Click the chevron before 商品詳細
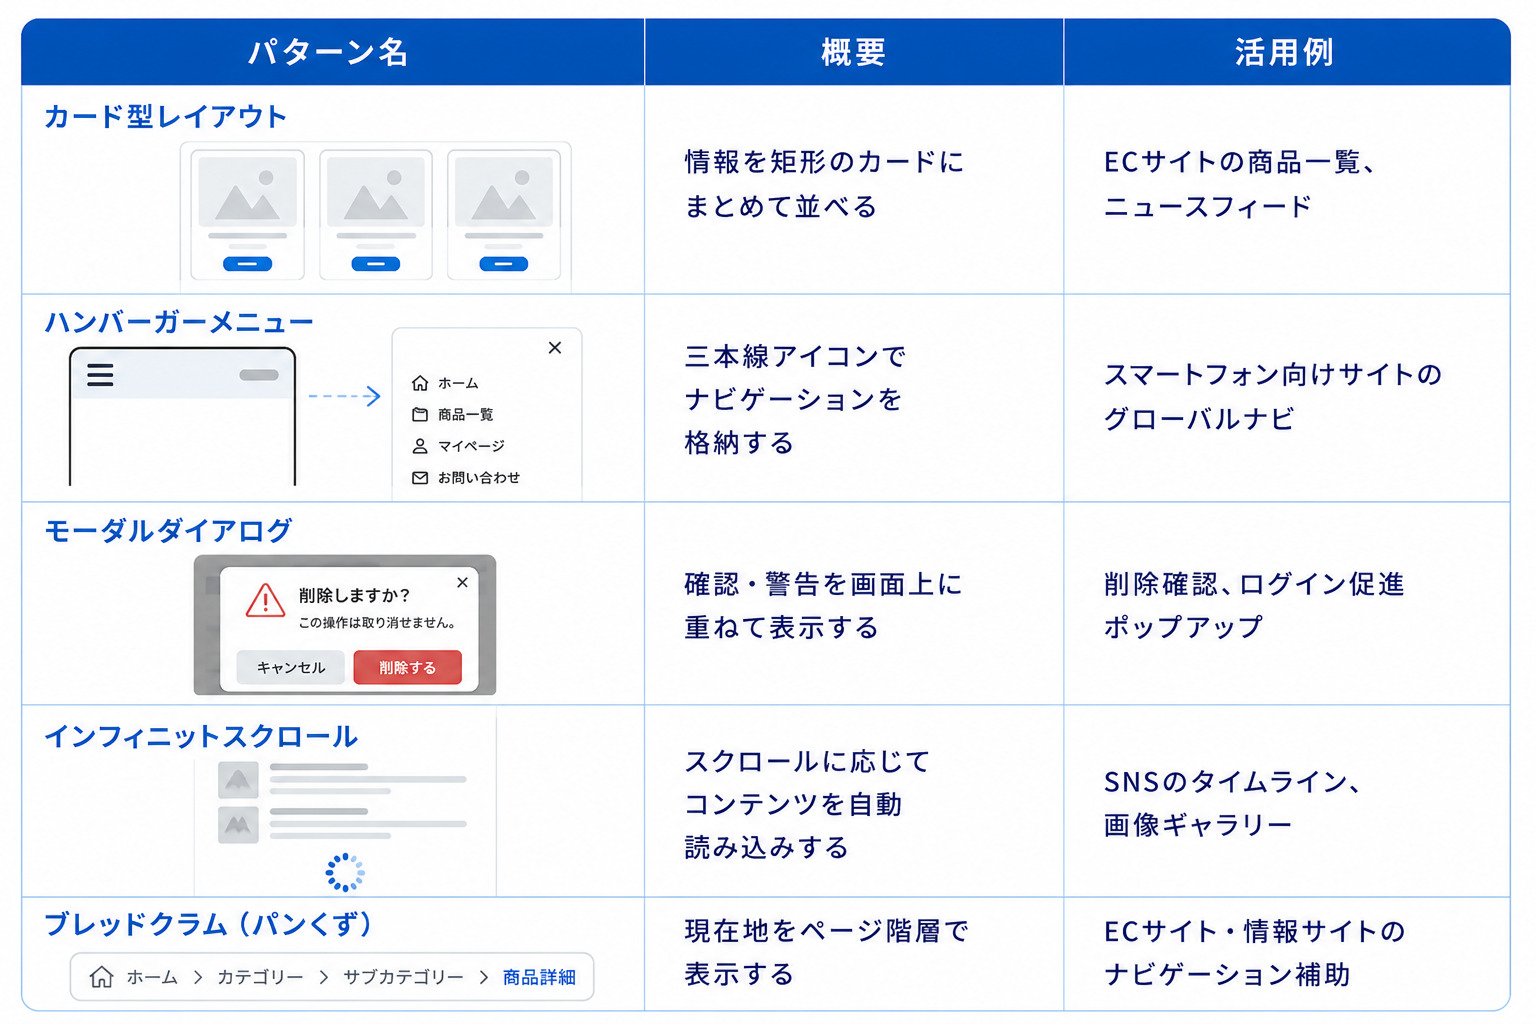Image resolution: width=1536 pixels, height=1024 pixels. (483, 977)
